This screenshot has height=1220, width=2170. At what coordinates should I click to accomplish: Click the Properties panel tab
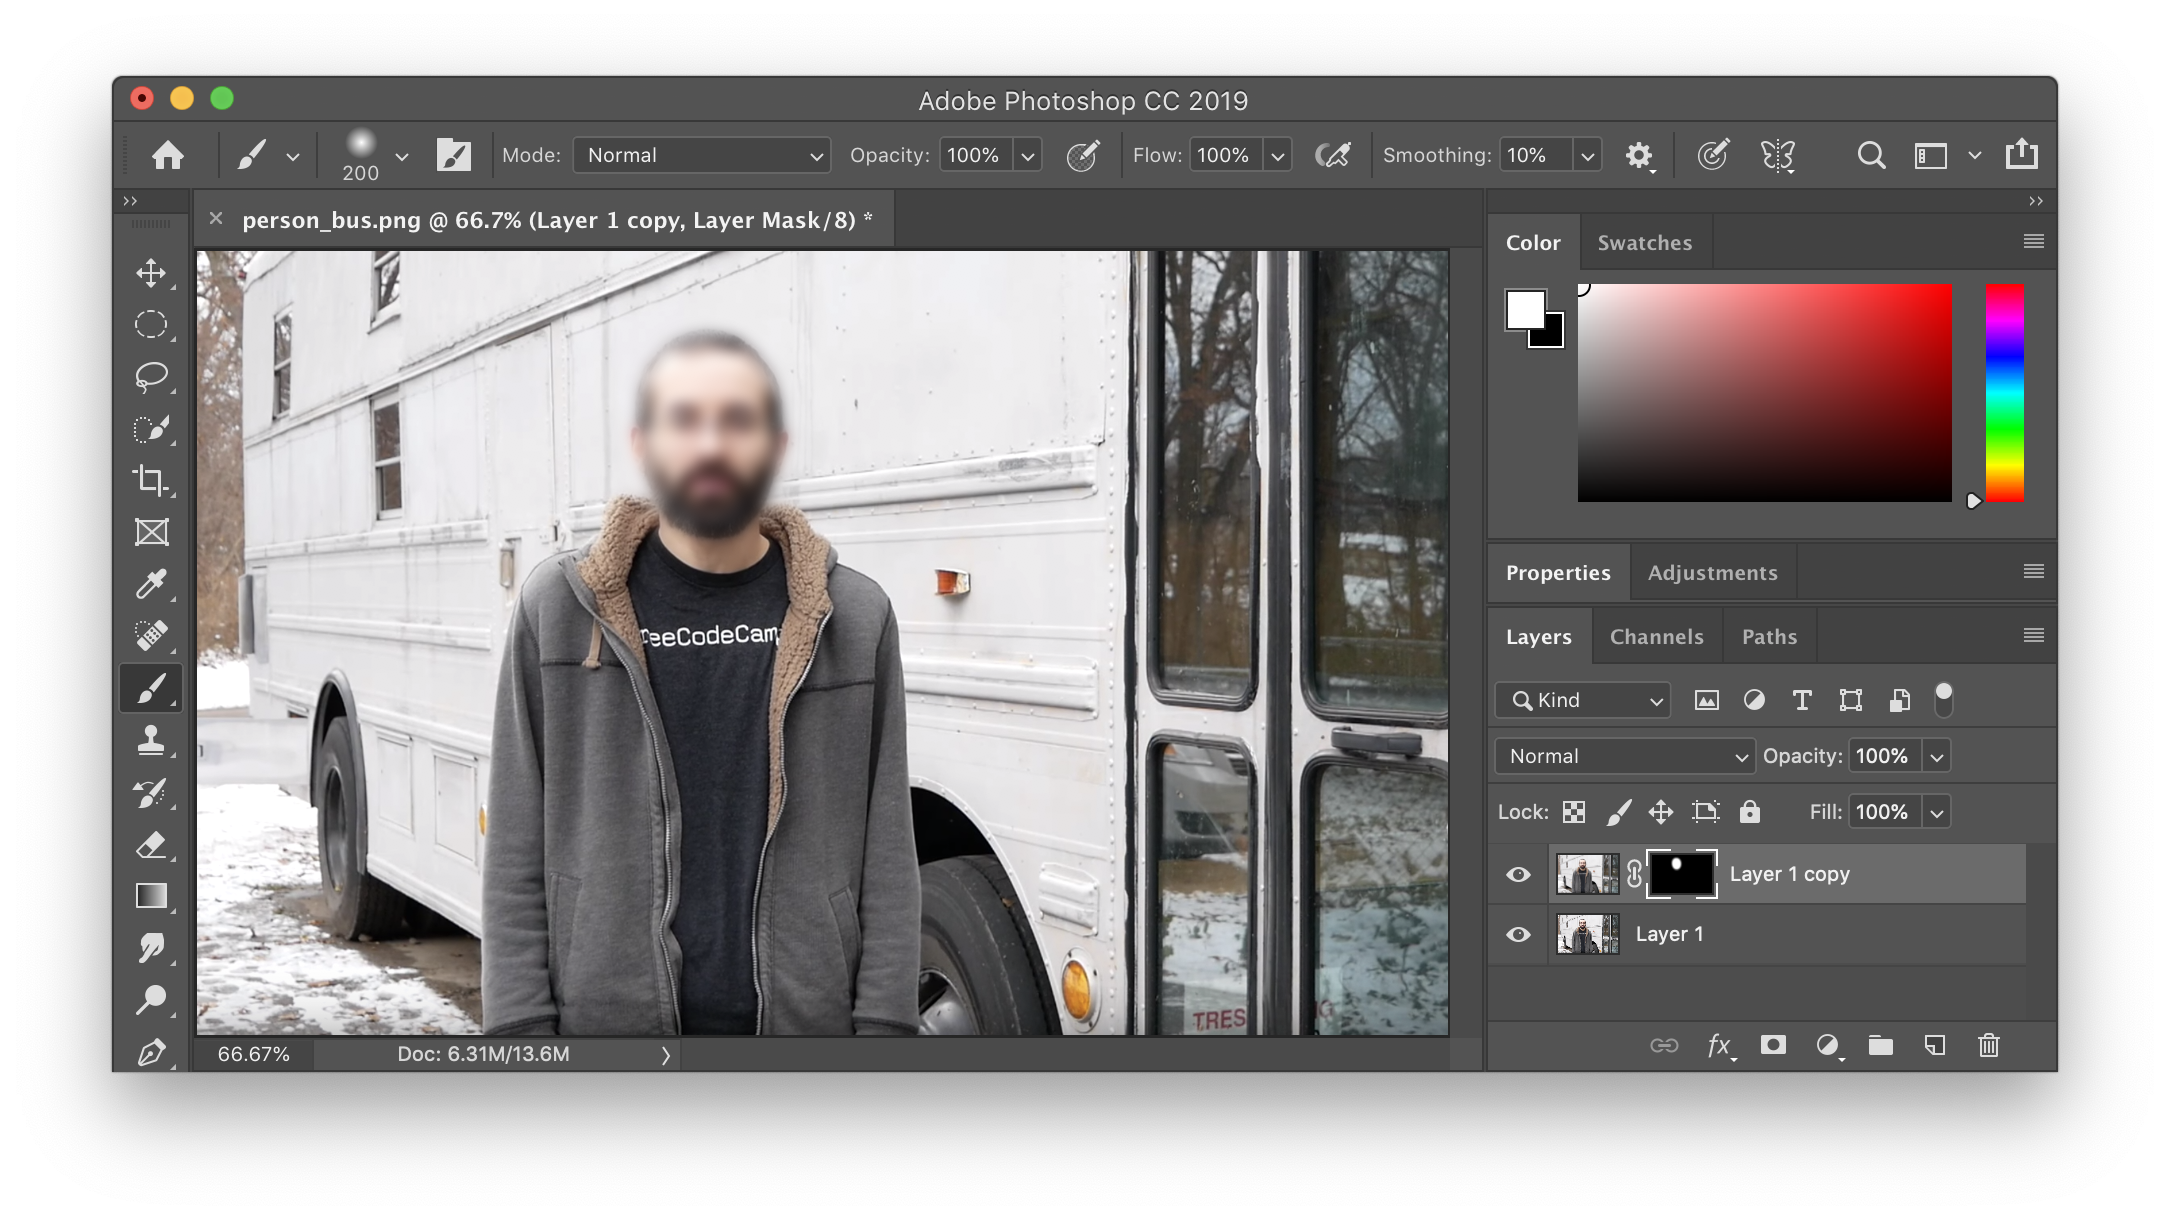click(x=1557, y=572)
